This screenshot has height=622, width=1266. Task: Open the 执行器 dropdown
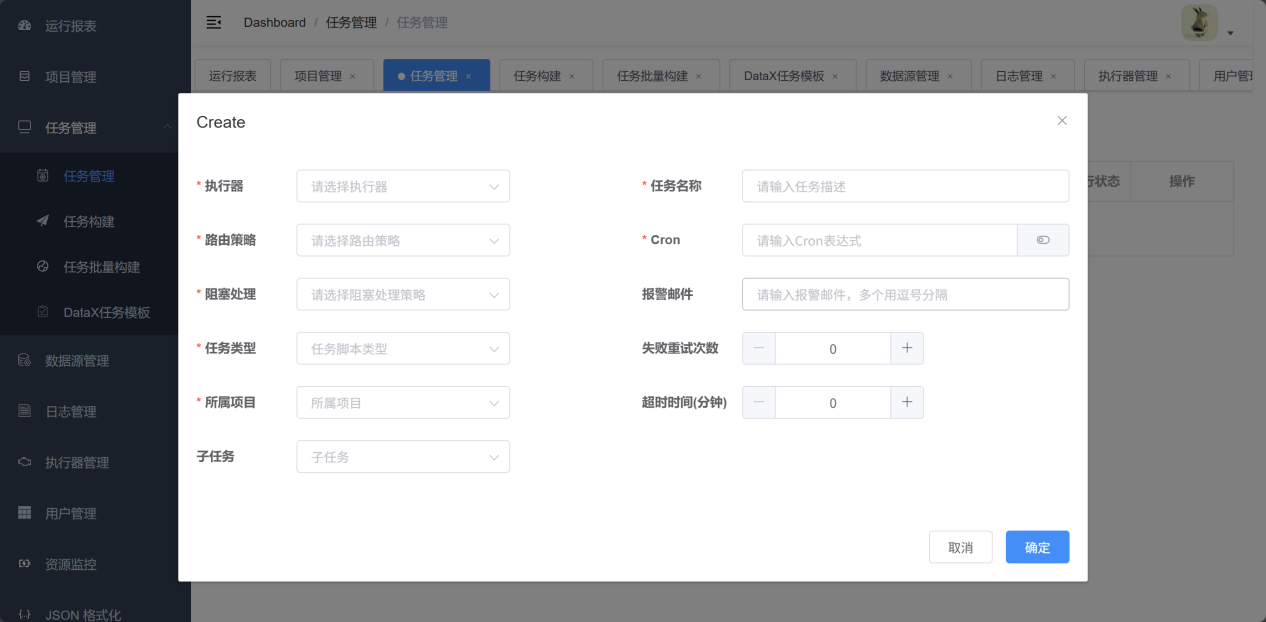click(403, 186)
